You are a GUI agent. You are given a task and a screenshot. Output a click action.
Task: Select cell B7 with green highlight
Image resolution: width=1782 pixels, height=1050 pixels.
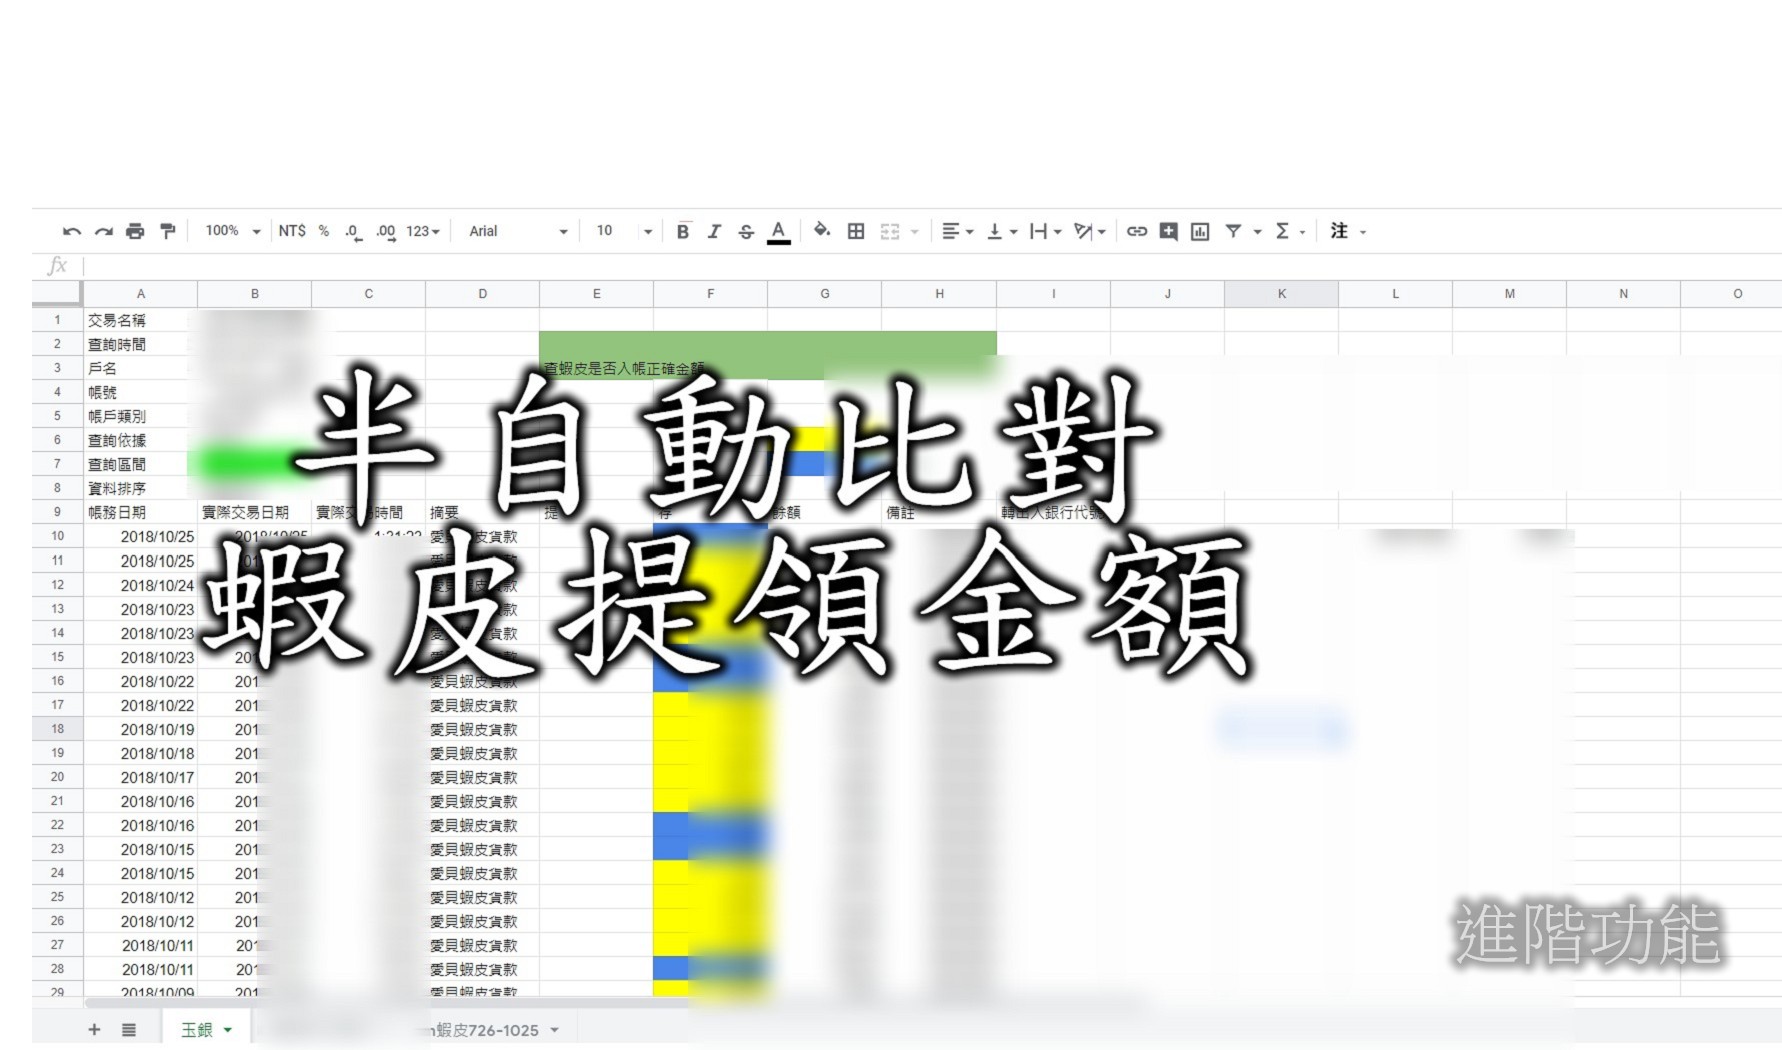pos(255,463)
